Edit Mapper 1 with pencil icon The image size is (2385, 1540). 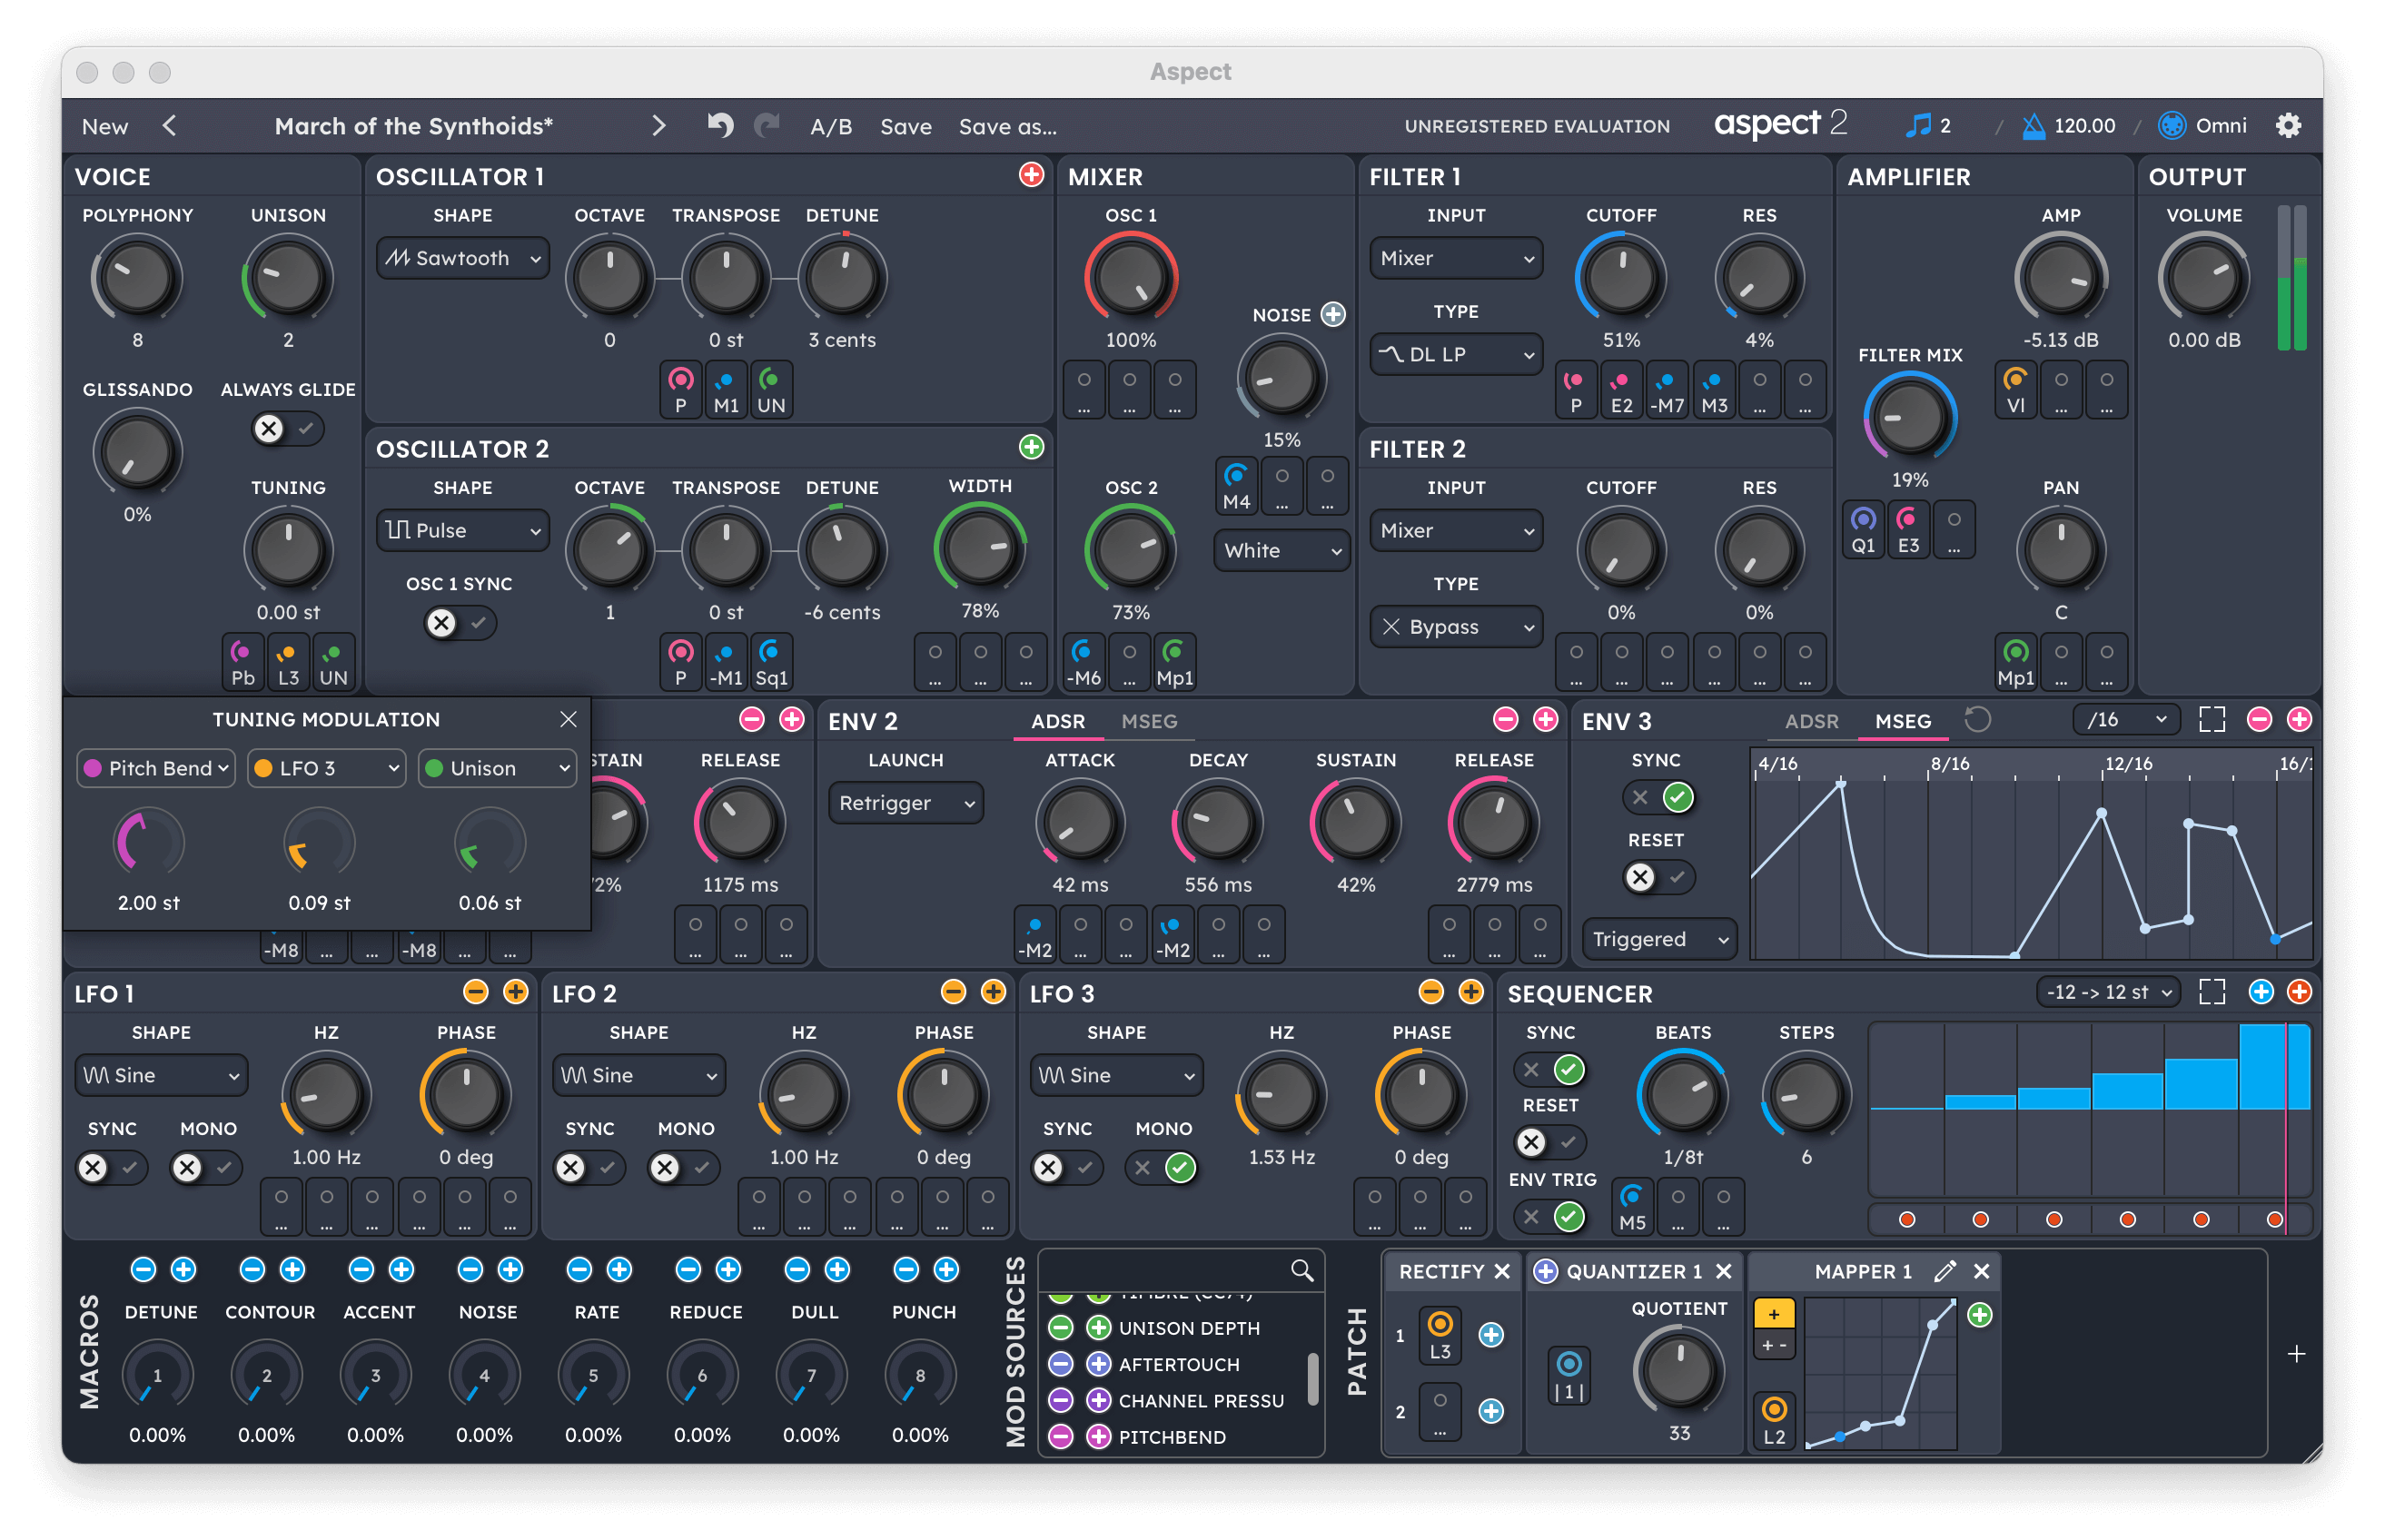tap(1944, 1271)
